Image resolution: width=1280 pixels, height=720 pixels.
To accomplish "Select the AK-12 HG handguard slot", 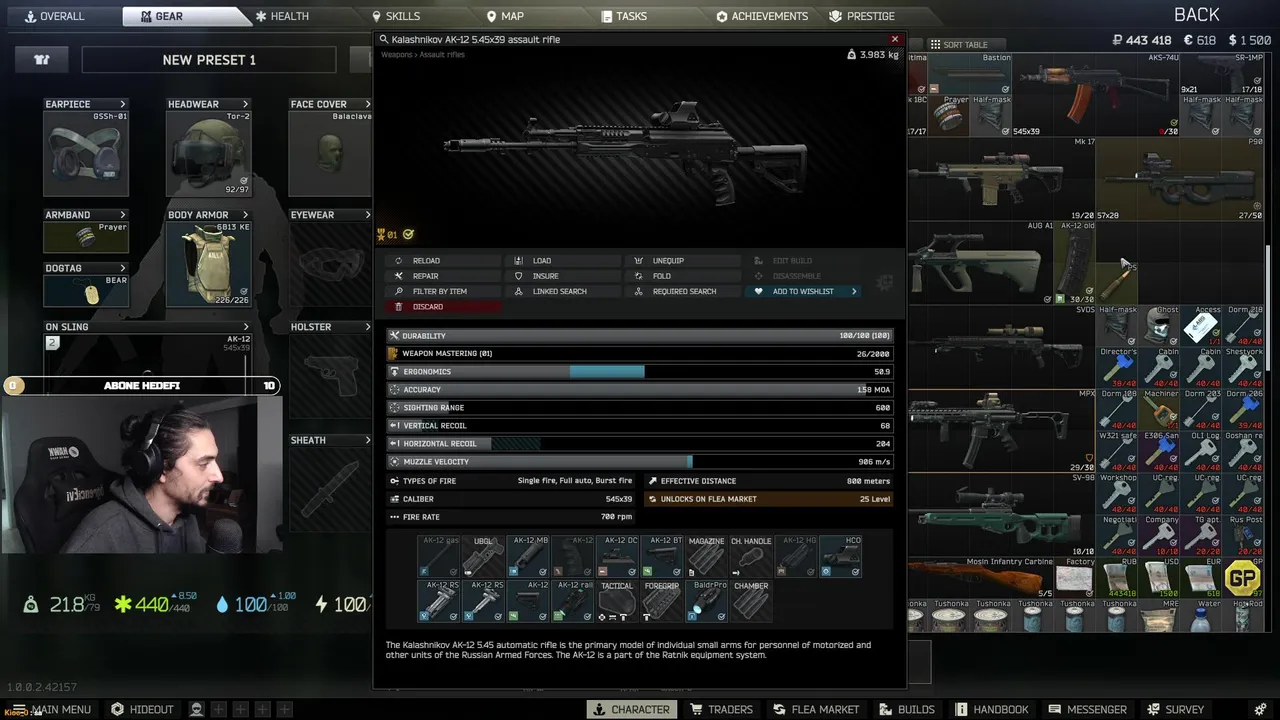I will tap(796, 556).
